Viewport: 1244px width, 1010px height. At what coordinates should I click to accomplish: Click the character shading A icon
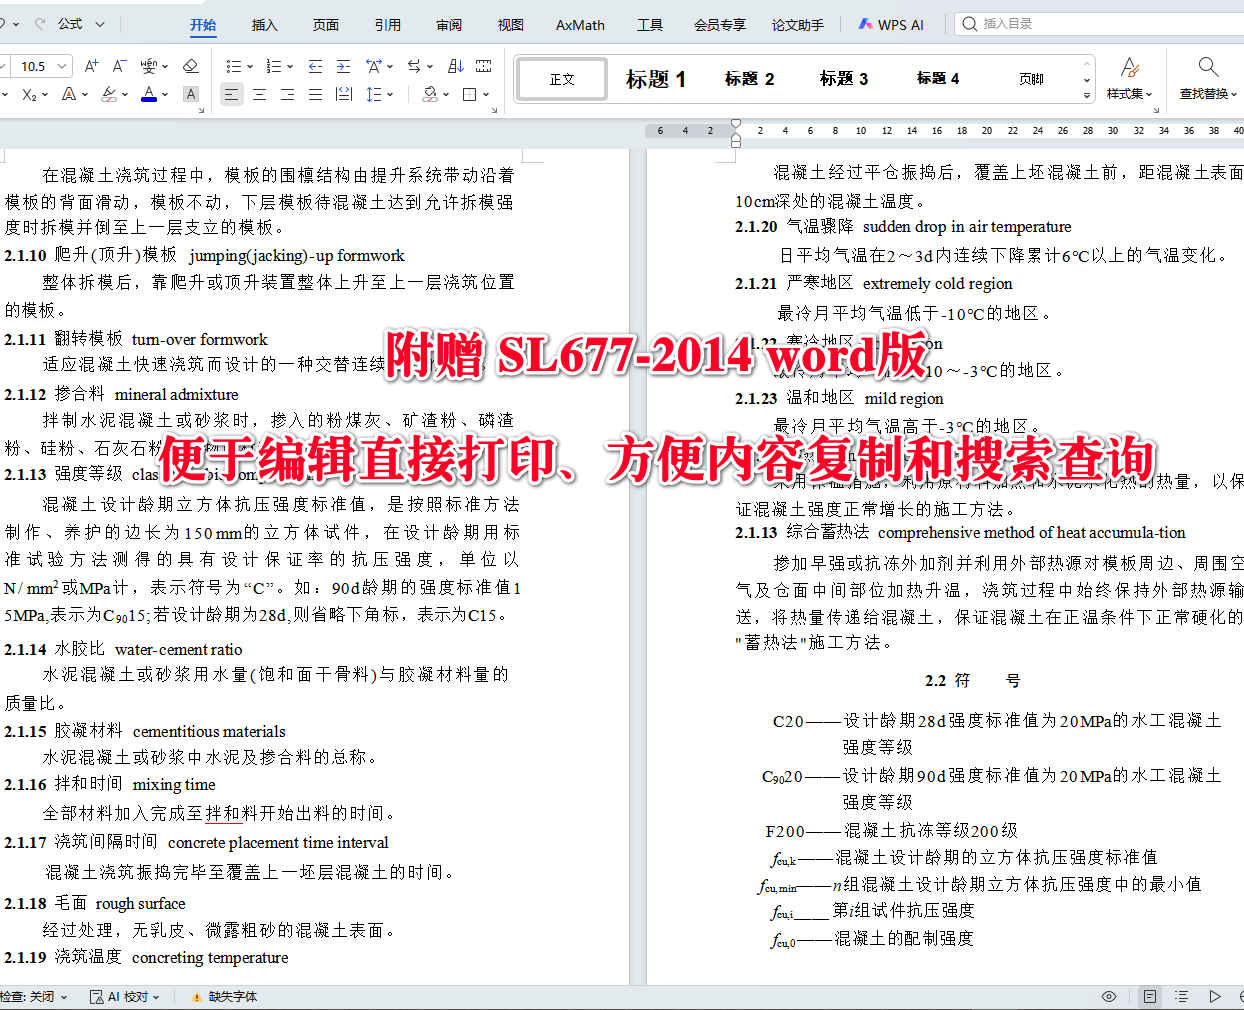[x=191, y=94]
